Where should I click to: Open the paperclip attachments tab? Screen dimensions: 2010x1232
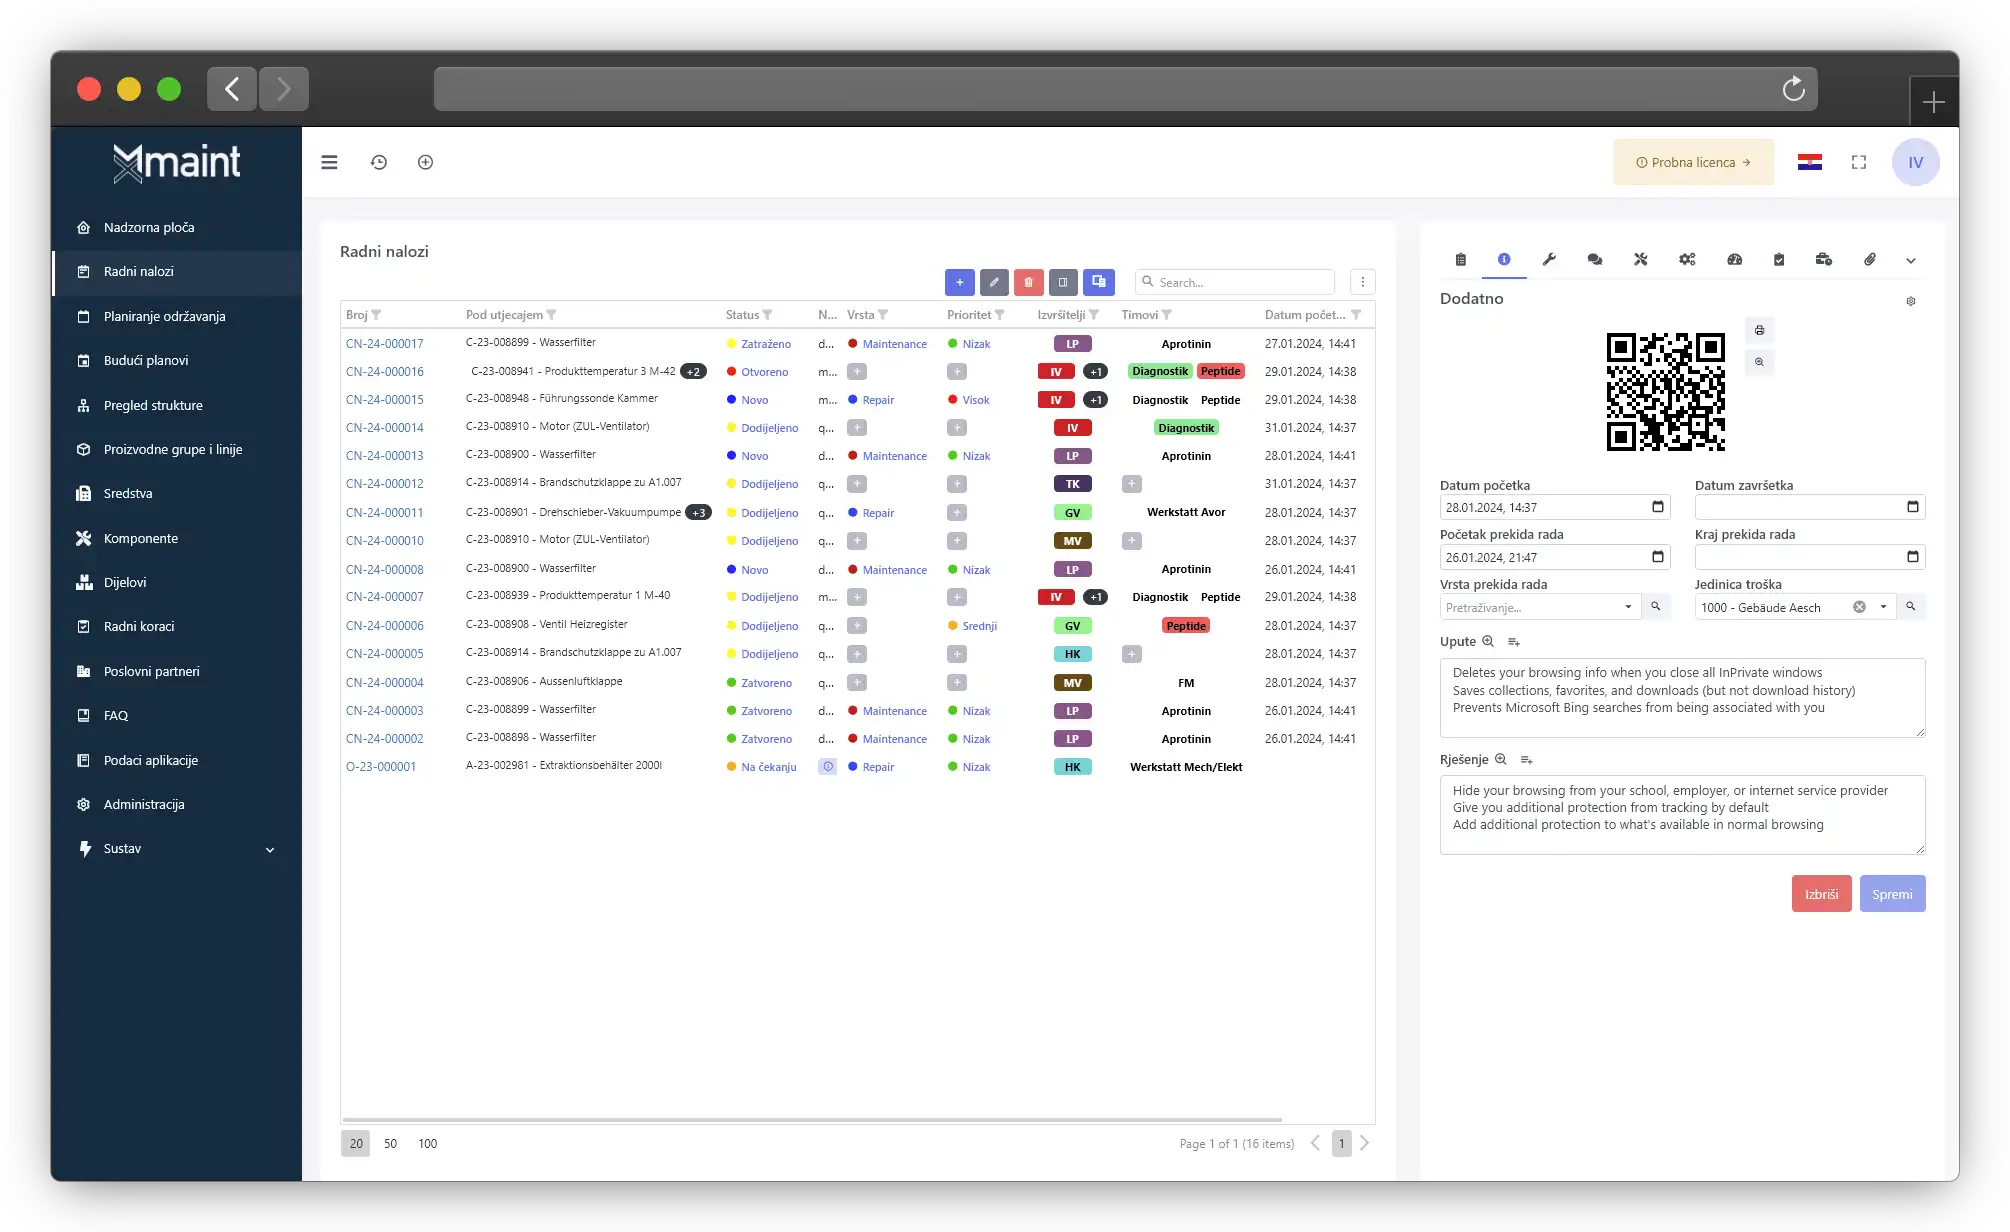[x=1869, y=259]
